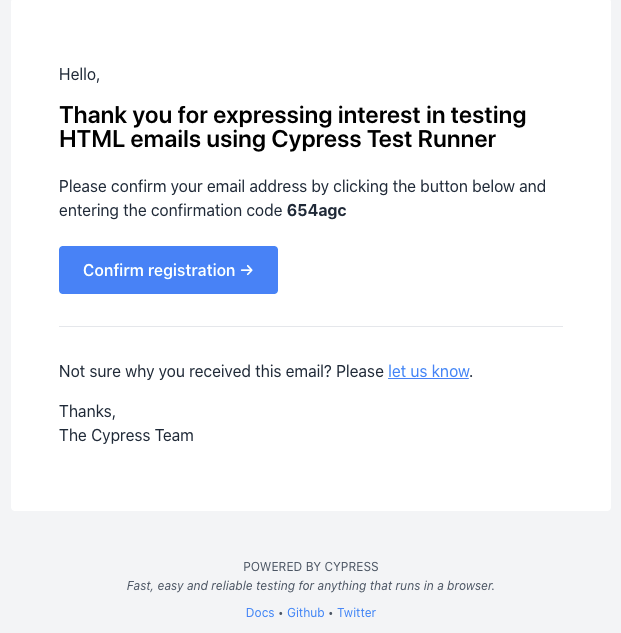
Task: Click the horizontal divider line below the button
Action: click(311, 326)
